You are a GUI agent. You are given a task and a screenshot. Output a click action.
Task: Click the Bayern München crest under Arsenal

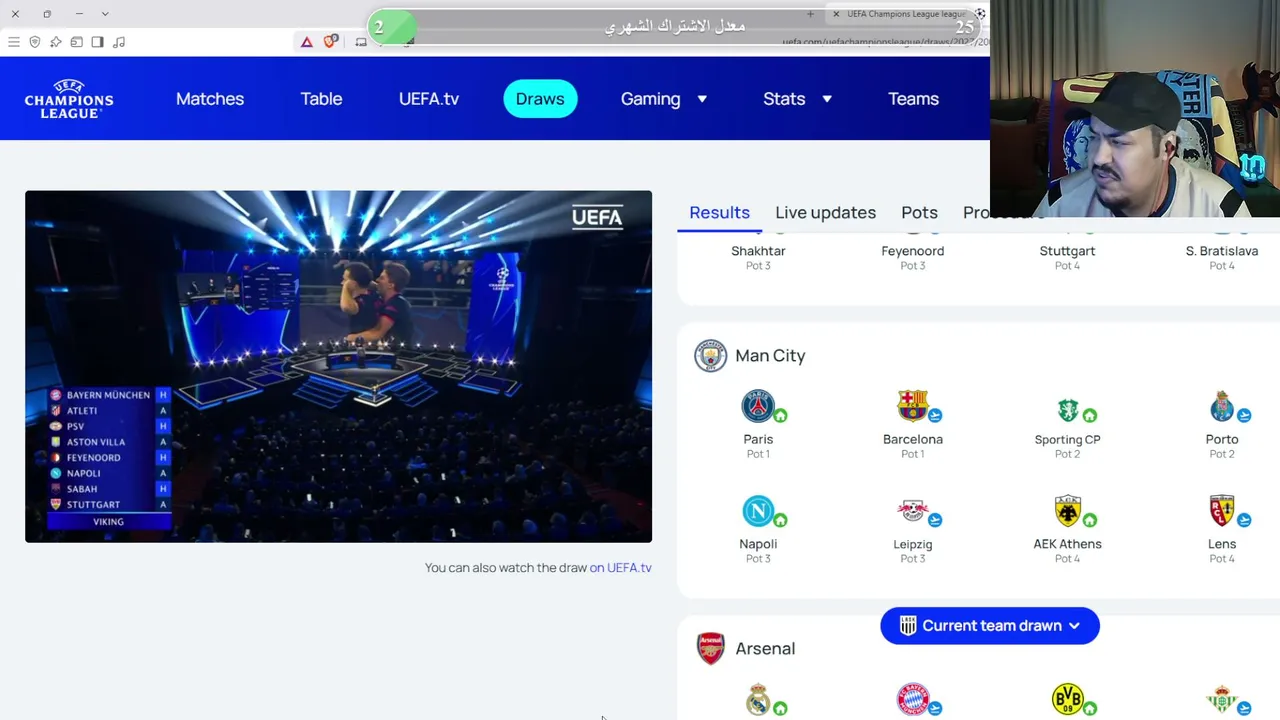pyautogui.click(x=912, y=699)
